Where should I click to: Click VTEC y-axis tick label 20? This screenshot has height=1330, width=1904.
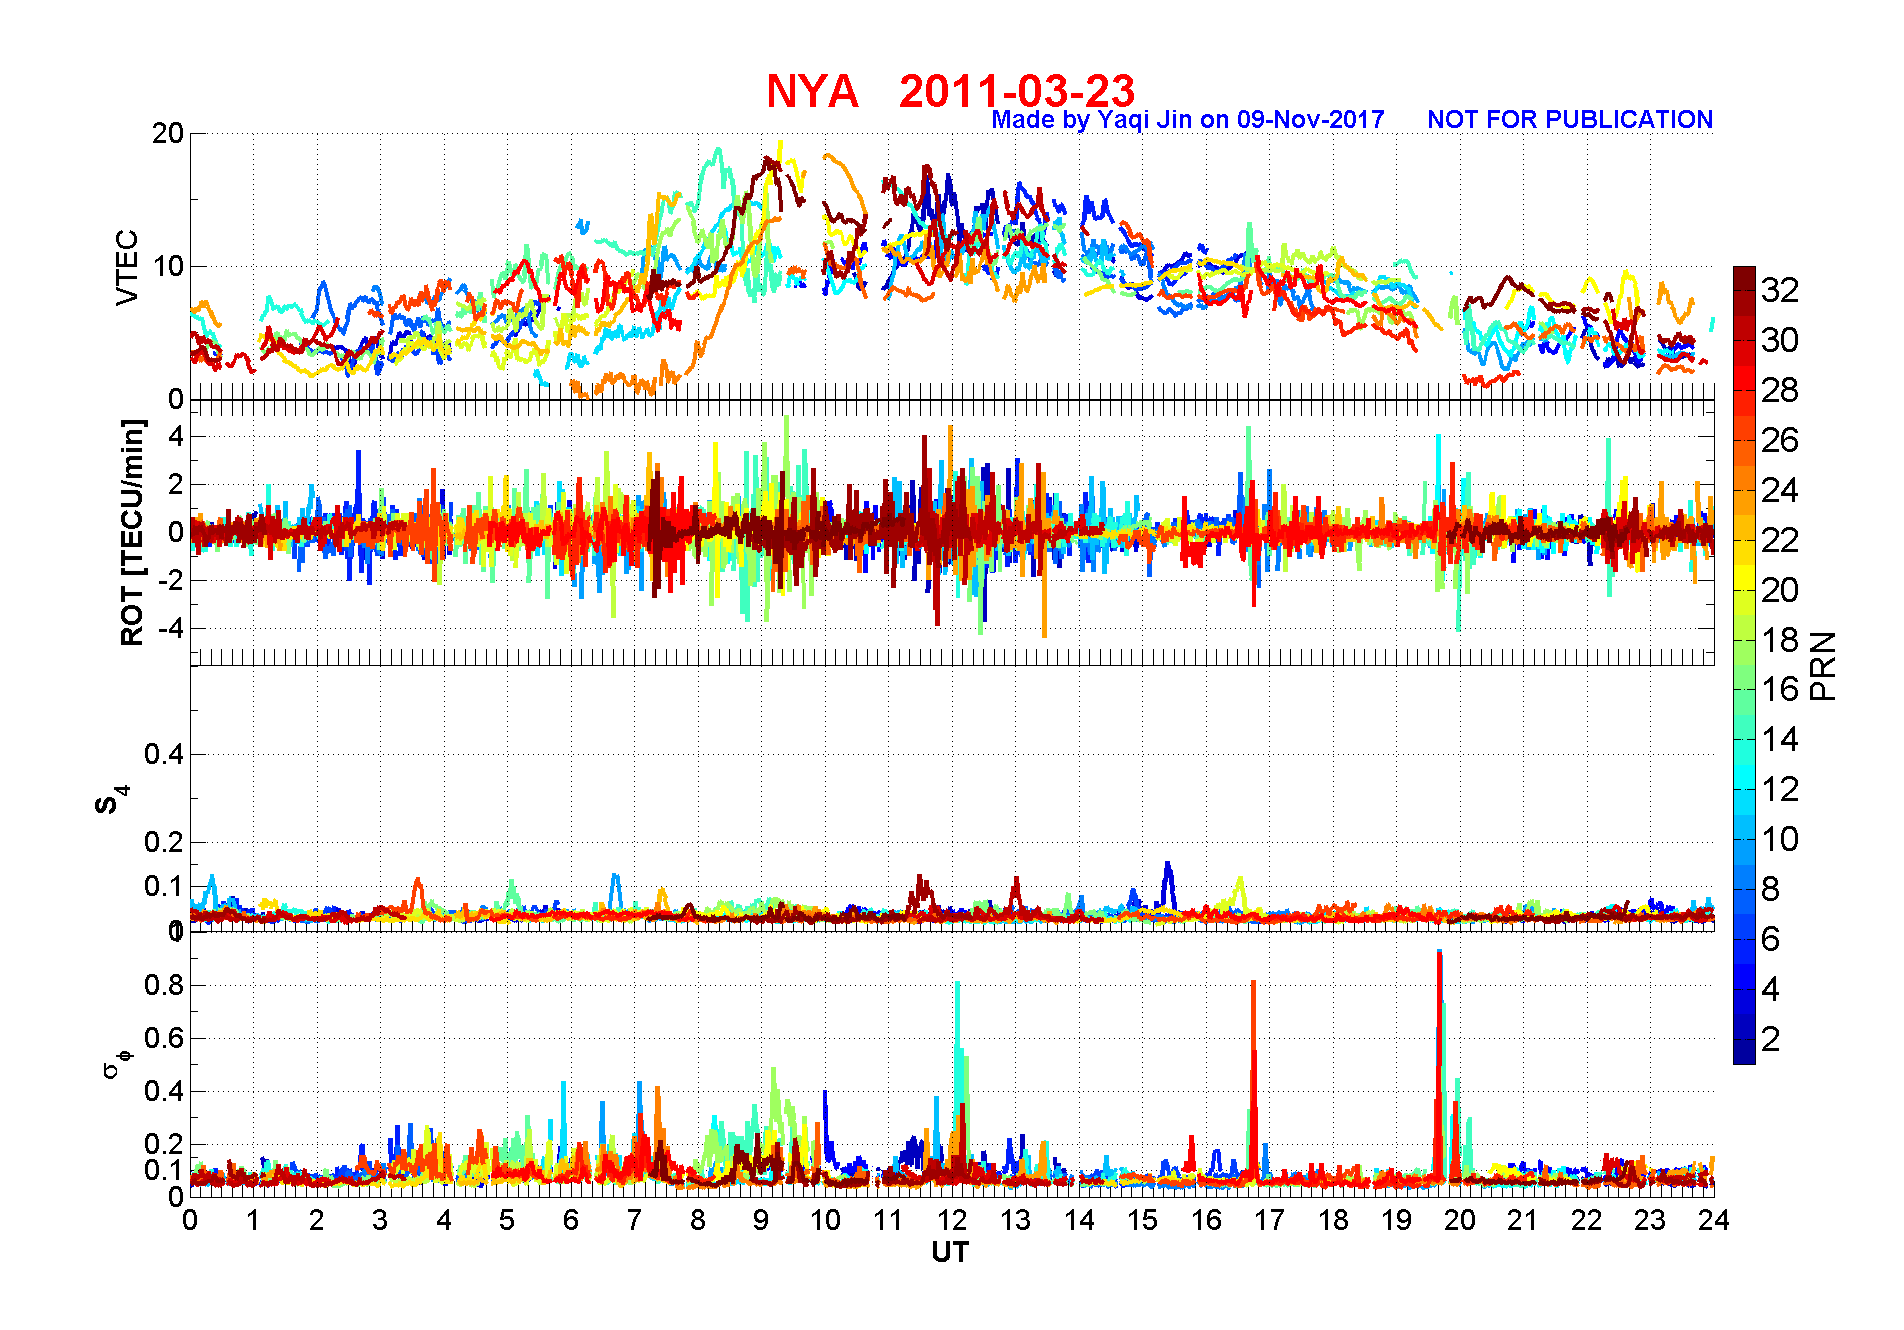(167, 134)
